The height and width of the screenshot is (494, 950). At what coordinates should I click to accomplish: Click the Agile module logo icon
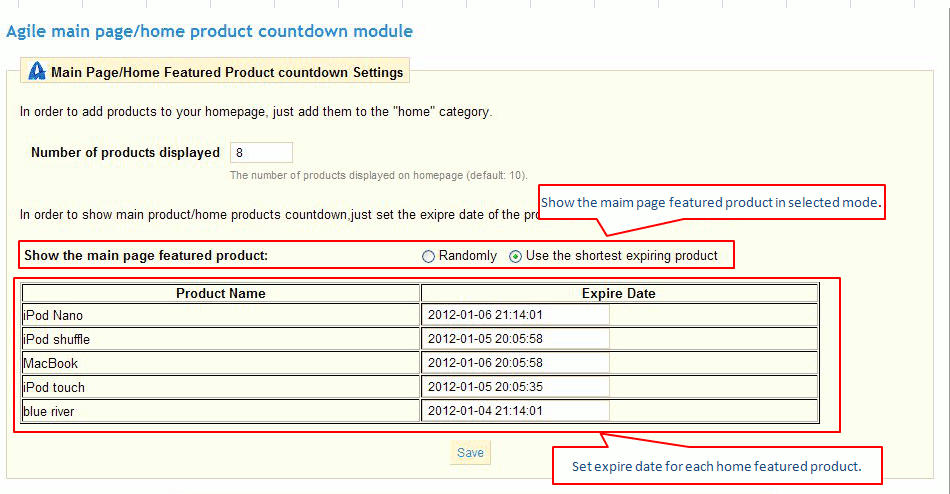tap(37, 71)
